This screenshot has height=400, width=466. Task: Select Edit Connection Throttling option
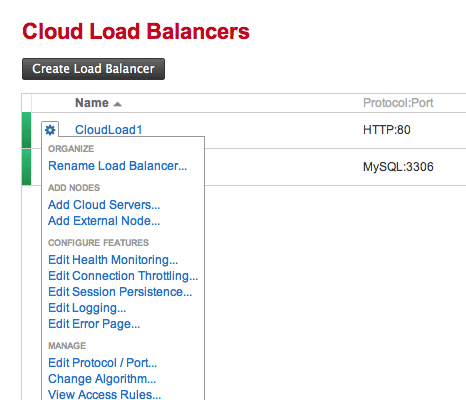pos(123,276)
